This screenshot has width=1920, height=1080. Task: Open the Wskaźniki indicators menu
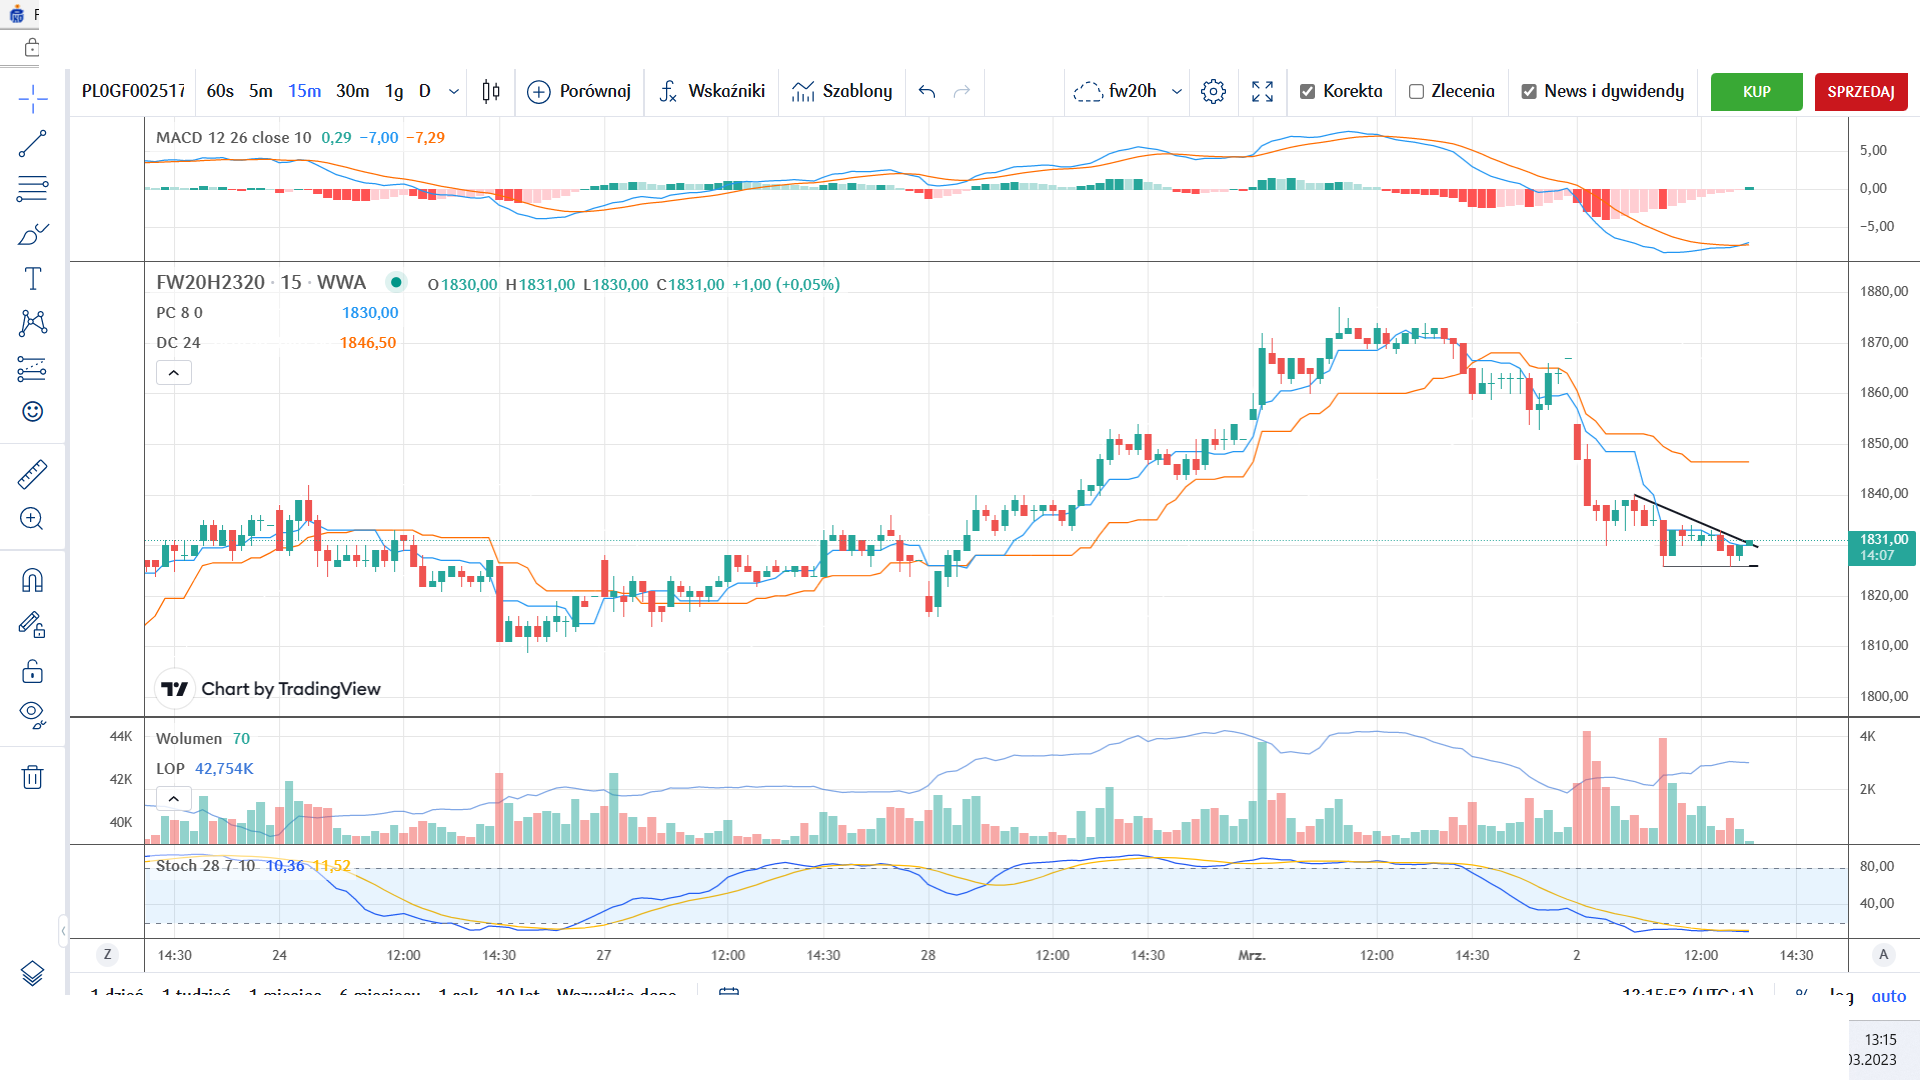pyautogui.click(x=712, y=91)
